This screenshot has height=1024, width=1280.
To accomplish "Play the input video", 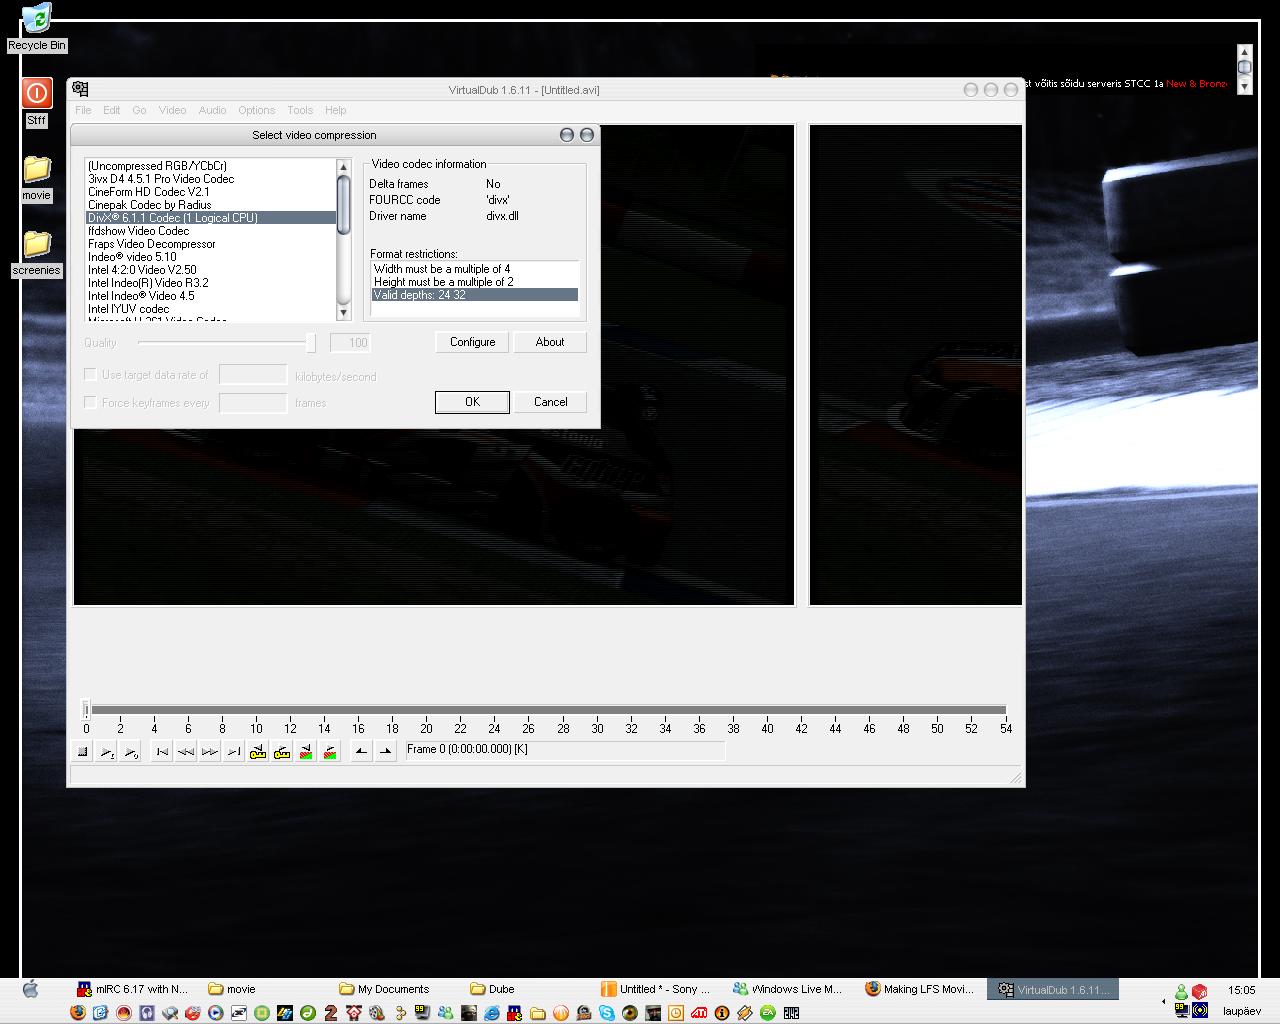I will (107, 751).
